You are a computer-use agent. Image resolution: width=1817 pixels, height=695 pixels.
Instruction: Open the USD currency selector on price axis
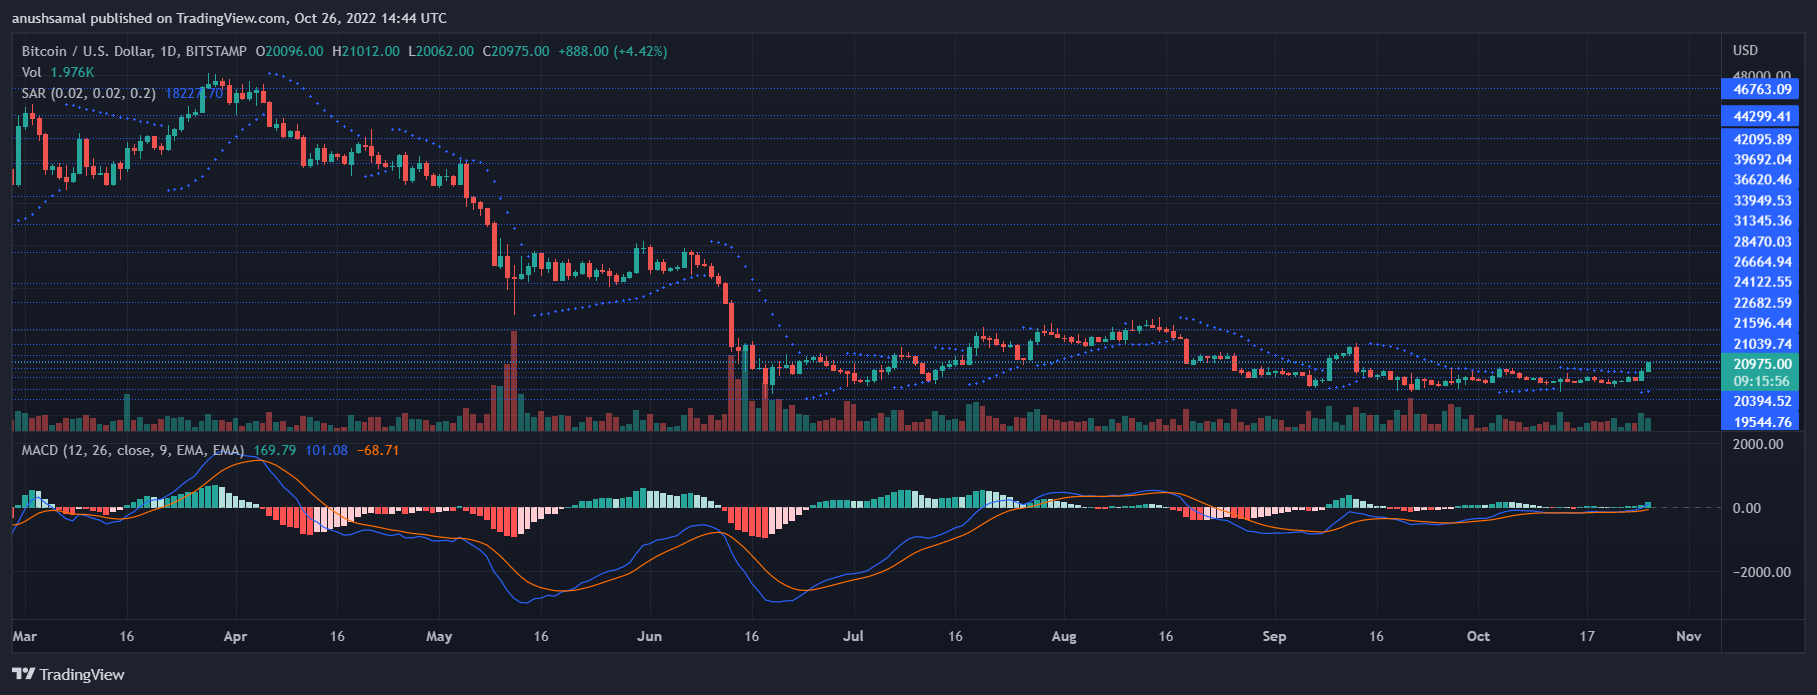1745,50
